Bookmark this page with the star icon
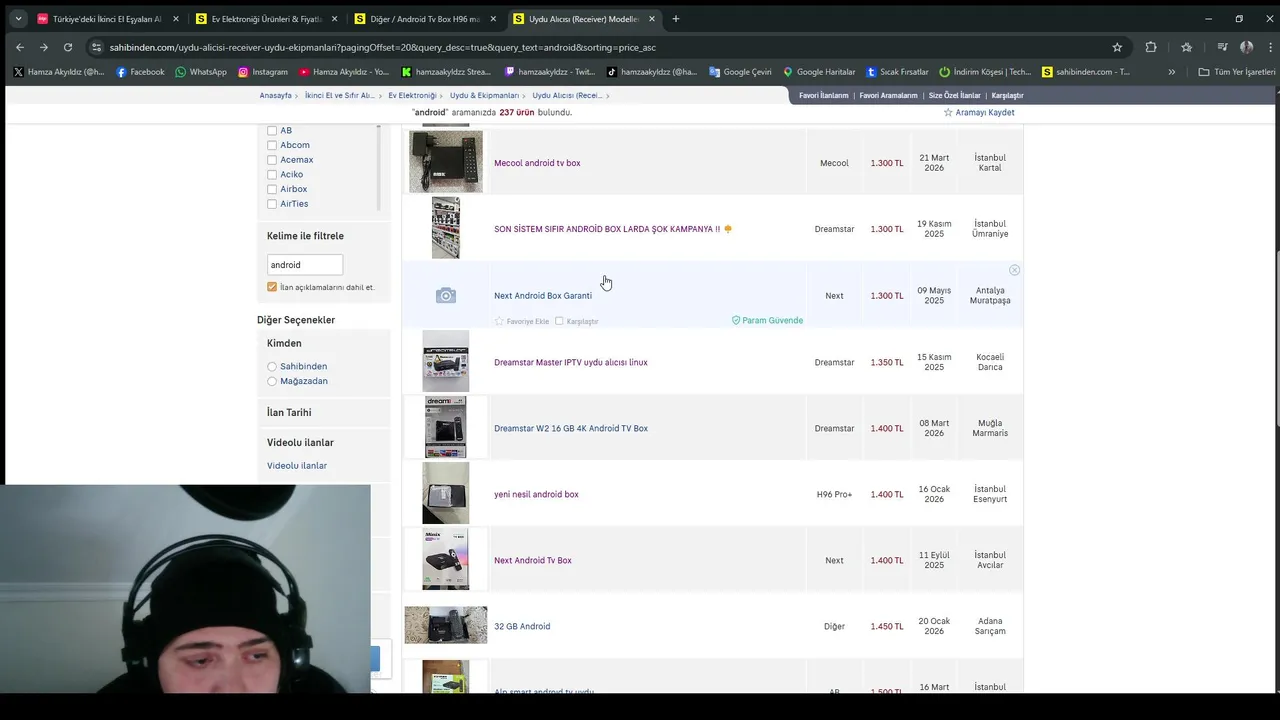This screenshot has height=720, width=1280. (x=1117, y=47)
